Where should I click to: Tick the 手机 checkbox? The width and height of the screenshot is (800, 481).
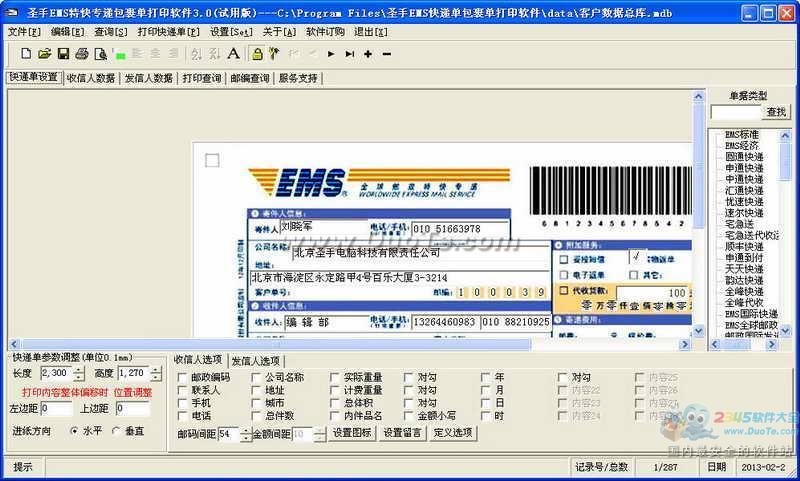coord(182,403)
